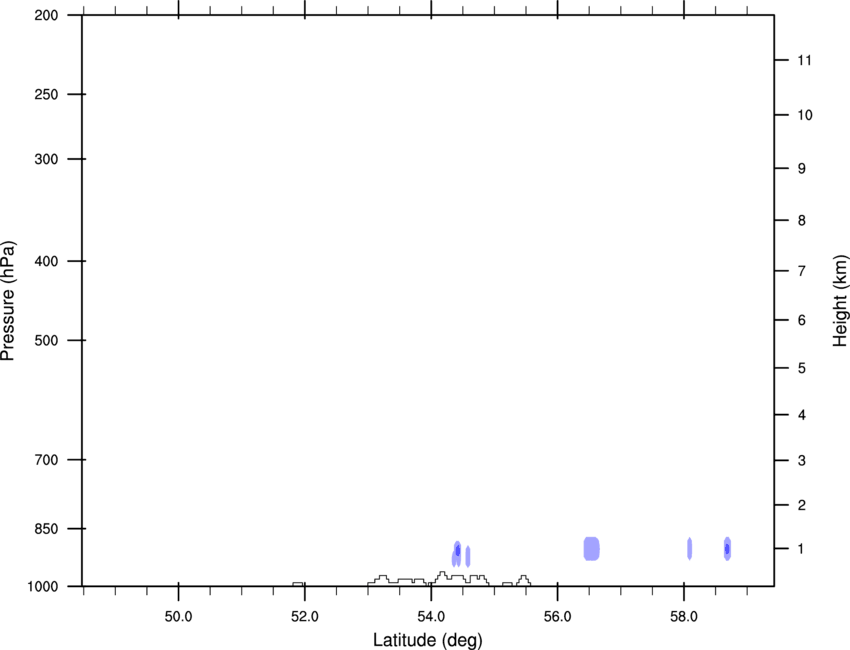
Task: Click the Height (km) axis title
Action: [840, 300]
